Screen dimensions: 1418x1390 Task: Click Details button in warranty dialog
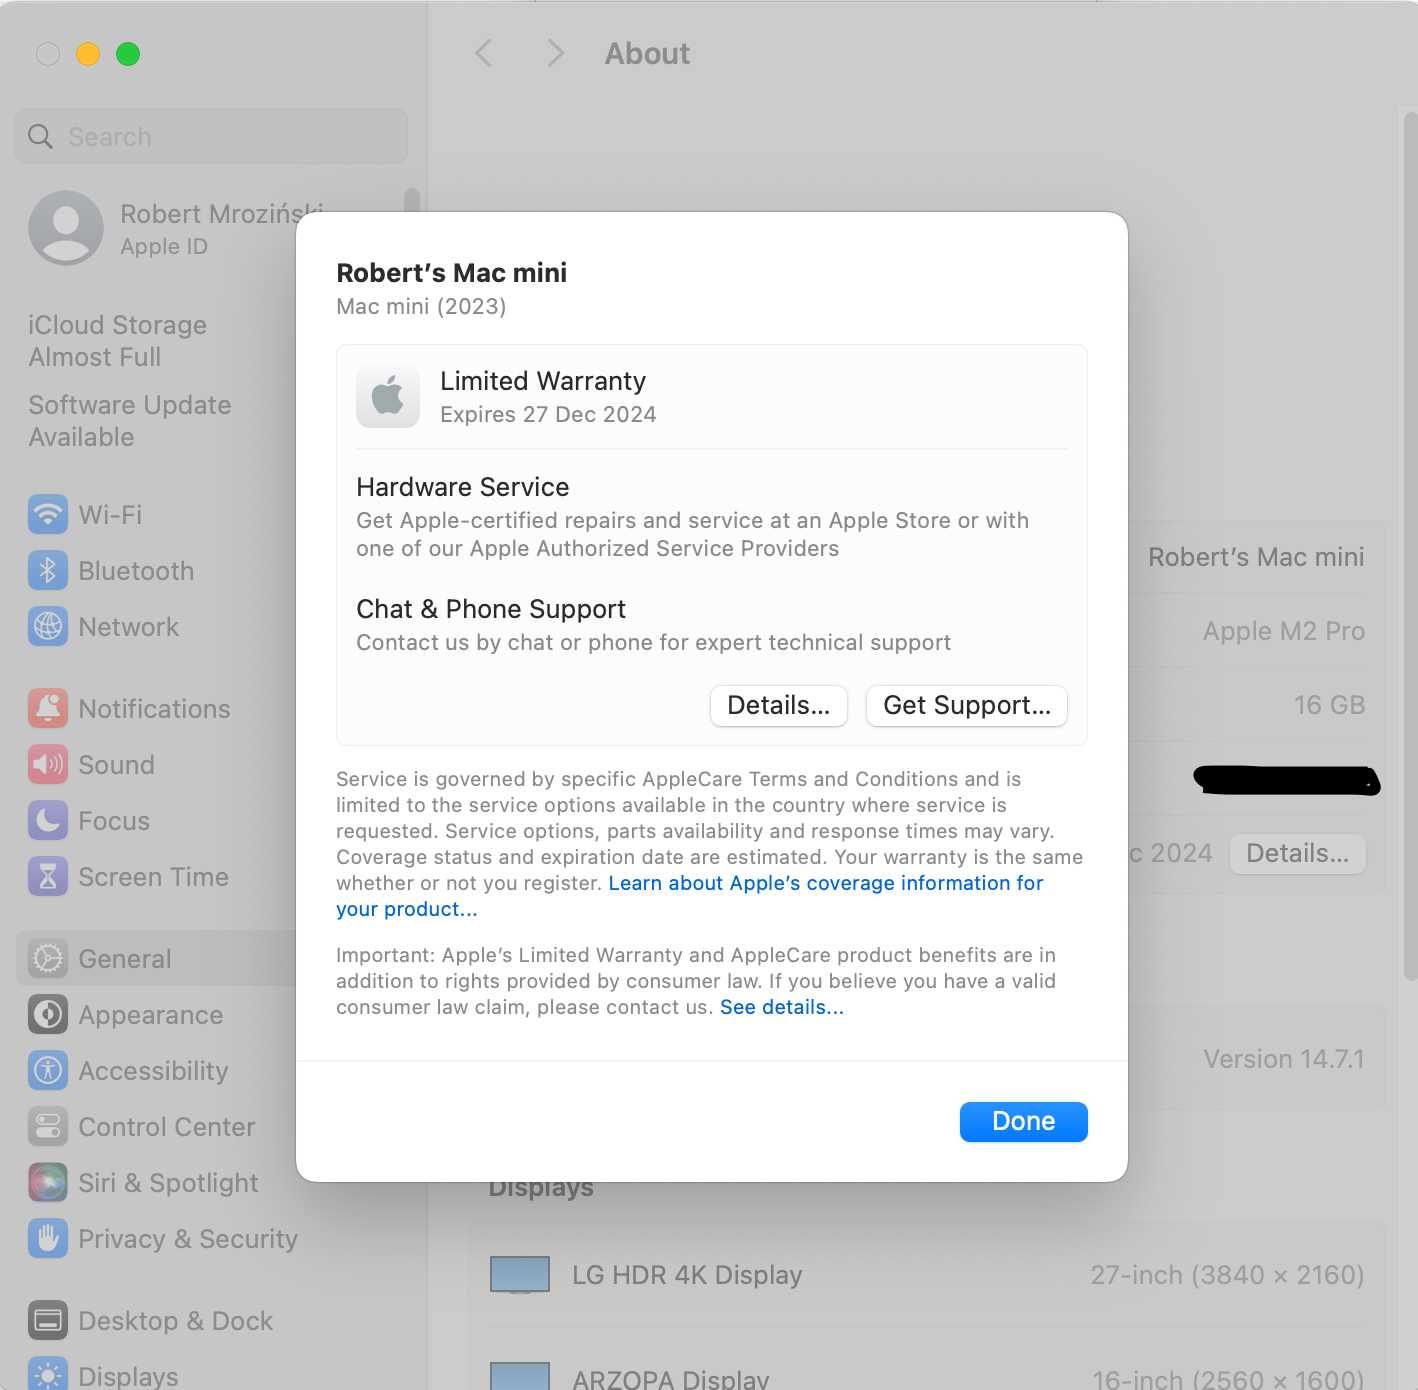click(x=779, y=706)
